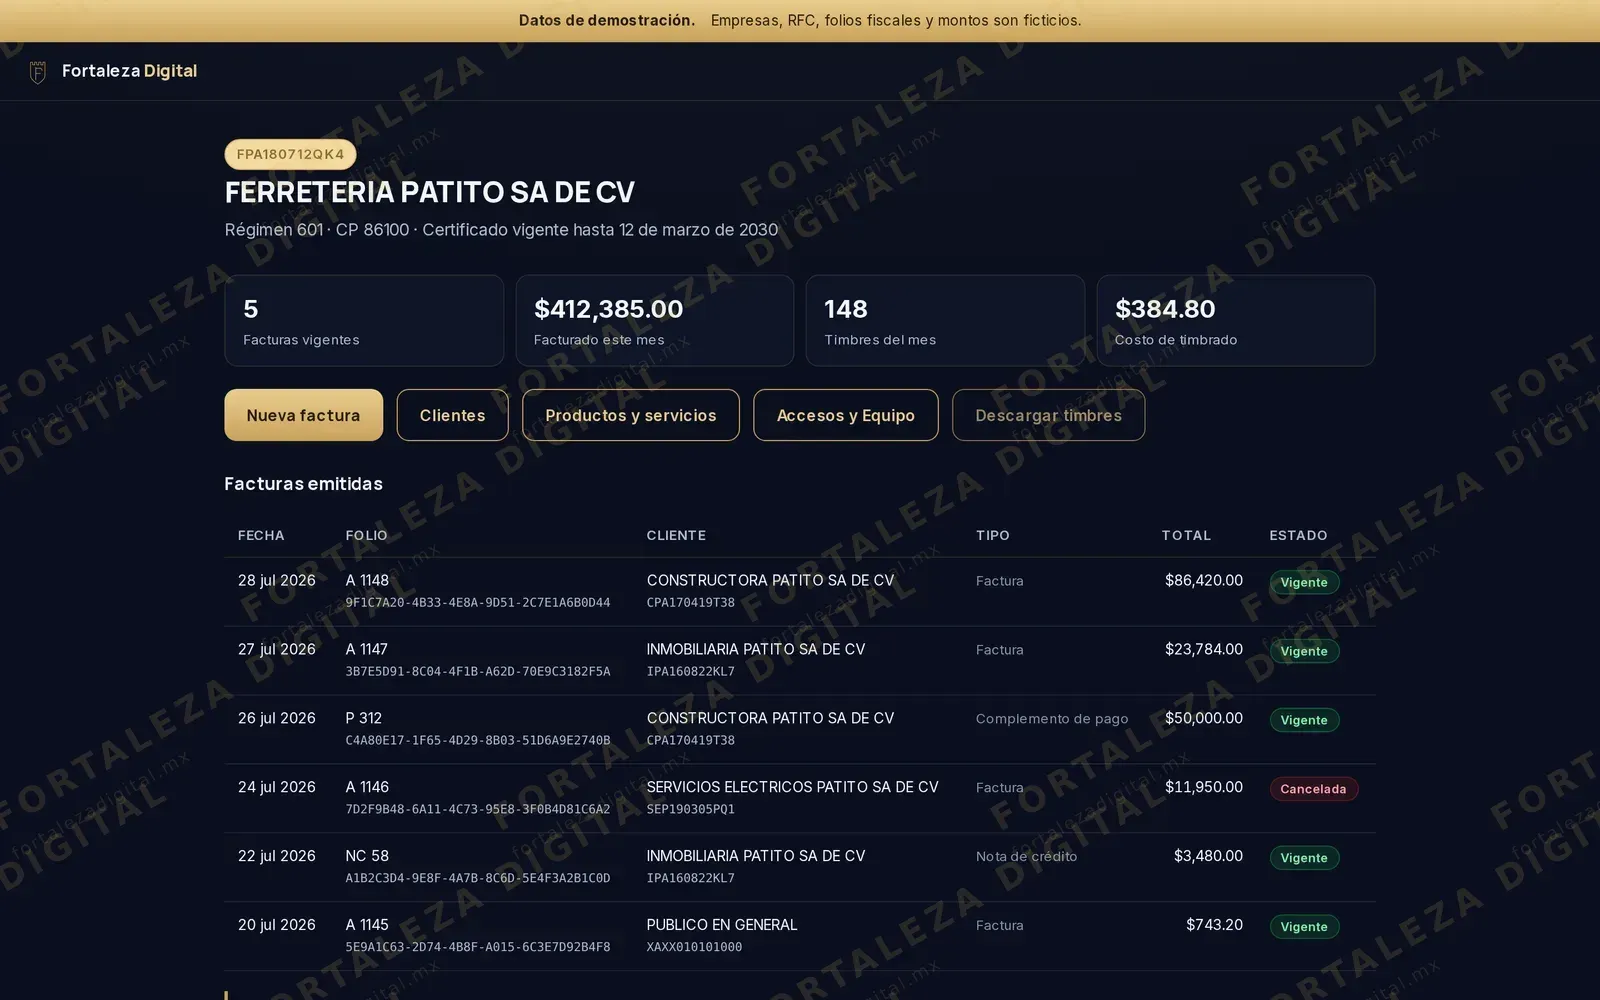Click Vigente status of folio A 1148
This screenshot has width=1600, height=1000.
click(1304, 582)
